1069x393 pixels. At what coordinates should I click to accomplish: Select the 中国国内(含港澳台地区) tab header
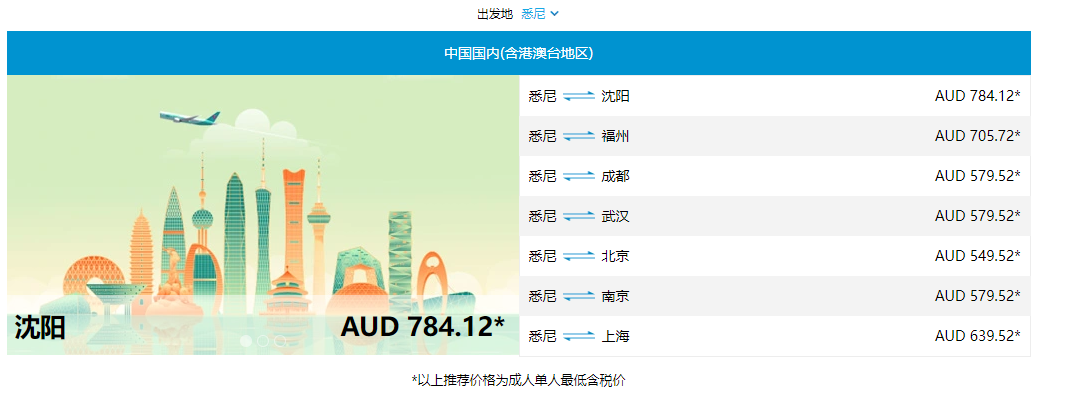519,53
